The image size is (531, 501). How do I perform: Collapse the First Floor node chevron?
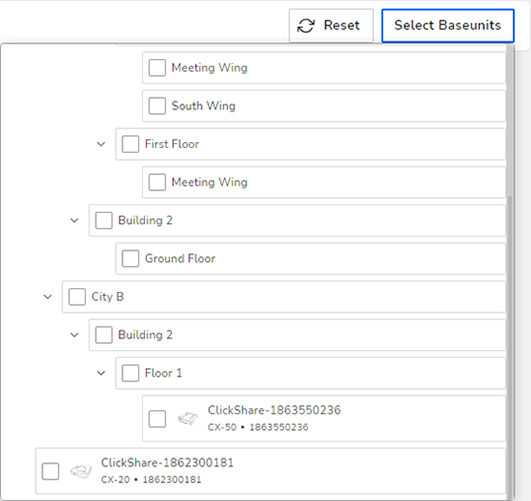pos(101,144)
